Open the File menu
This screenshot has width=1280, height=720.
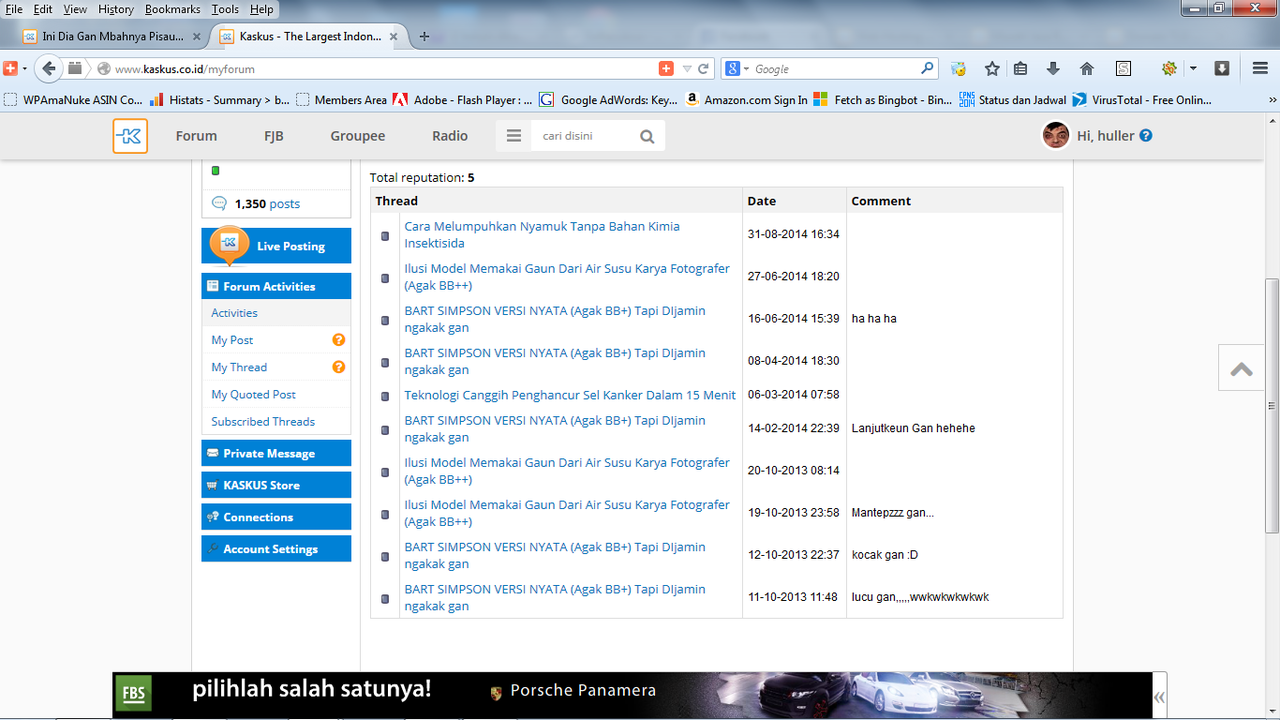pos(14,9)
